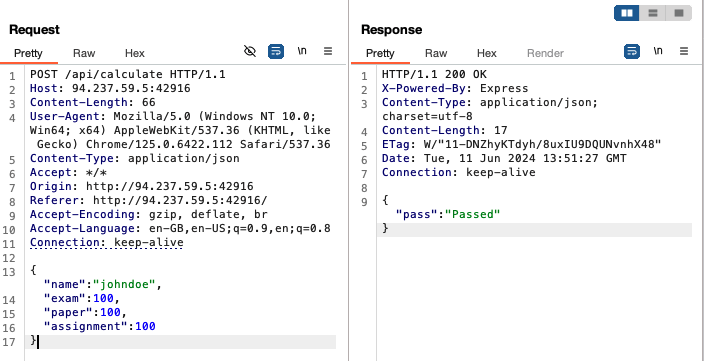The height and width of the screenshot is (361, 704).
Task: Click the User-Agent header line
Action: tap(180, 130)
